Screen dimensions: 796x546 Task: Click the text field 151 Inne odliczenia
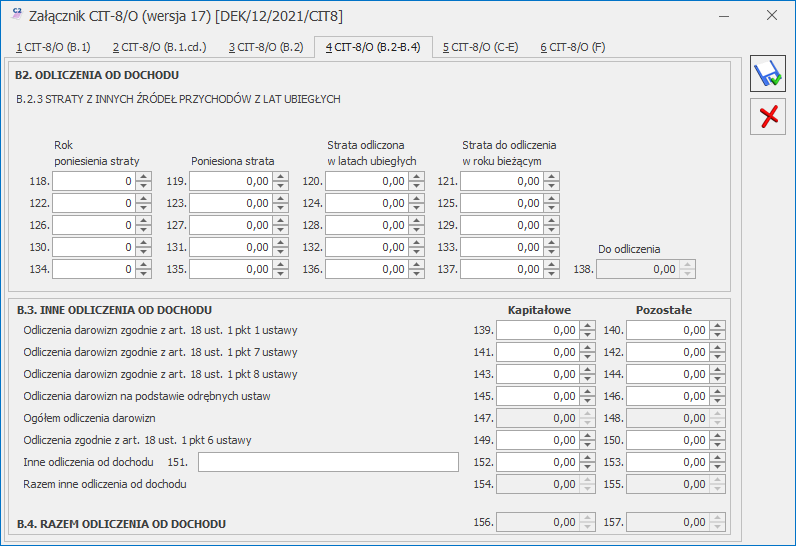click(328, 462)
